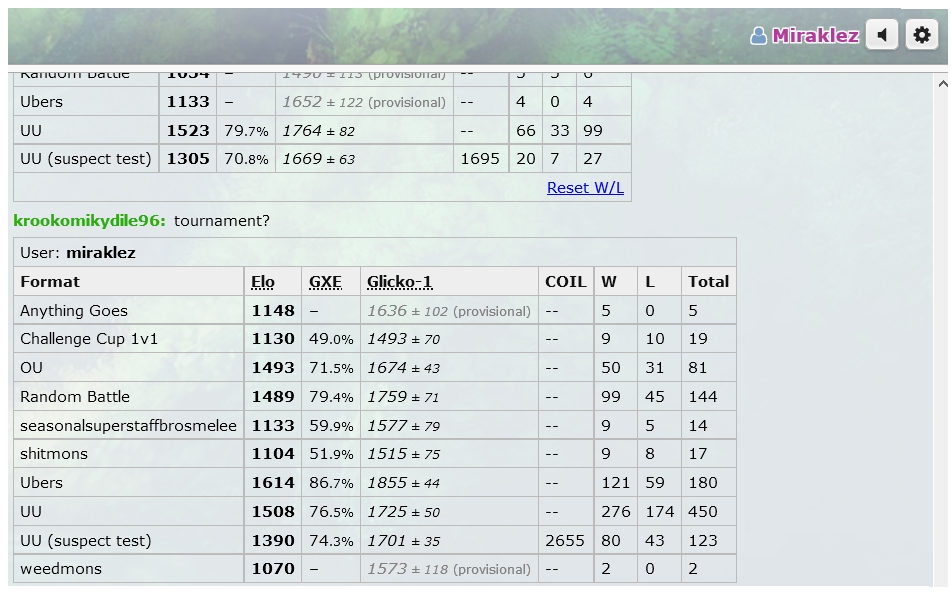Click the Miraklez username in the header
The height and width of the screenshot is (598, 951).
[814, 36]
